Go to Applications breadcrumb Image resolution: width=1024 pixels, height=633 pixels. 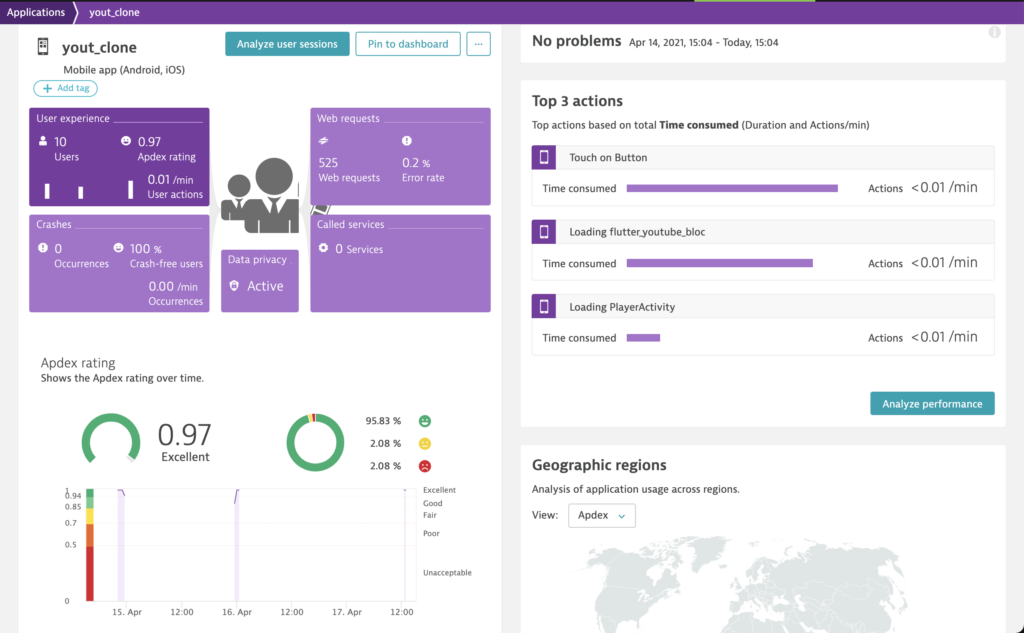pyautogui.click(x=36, y=12)
